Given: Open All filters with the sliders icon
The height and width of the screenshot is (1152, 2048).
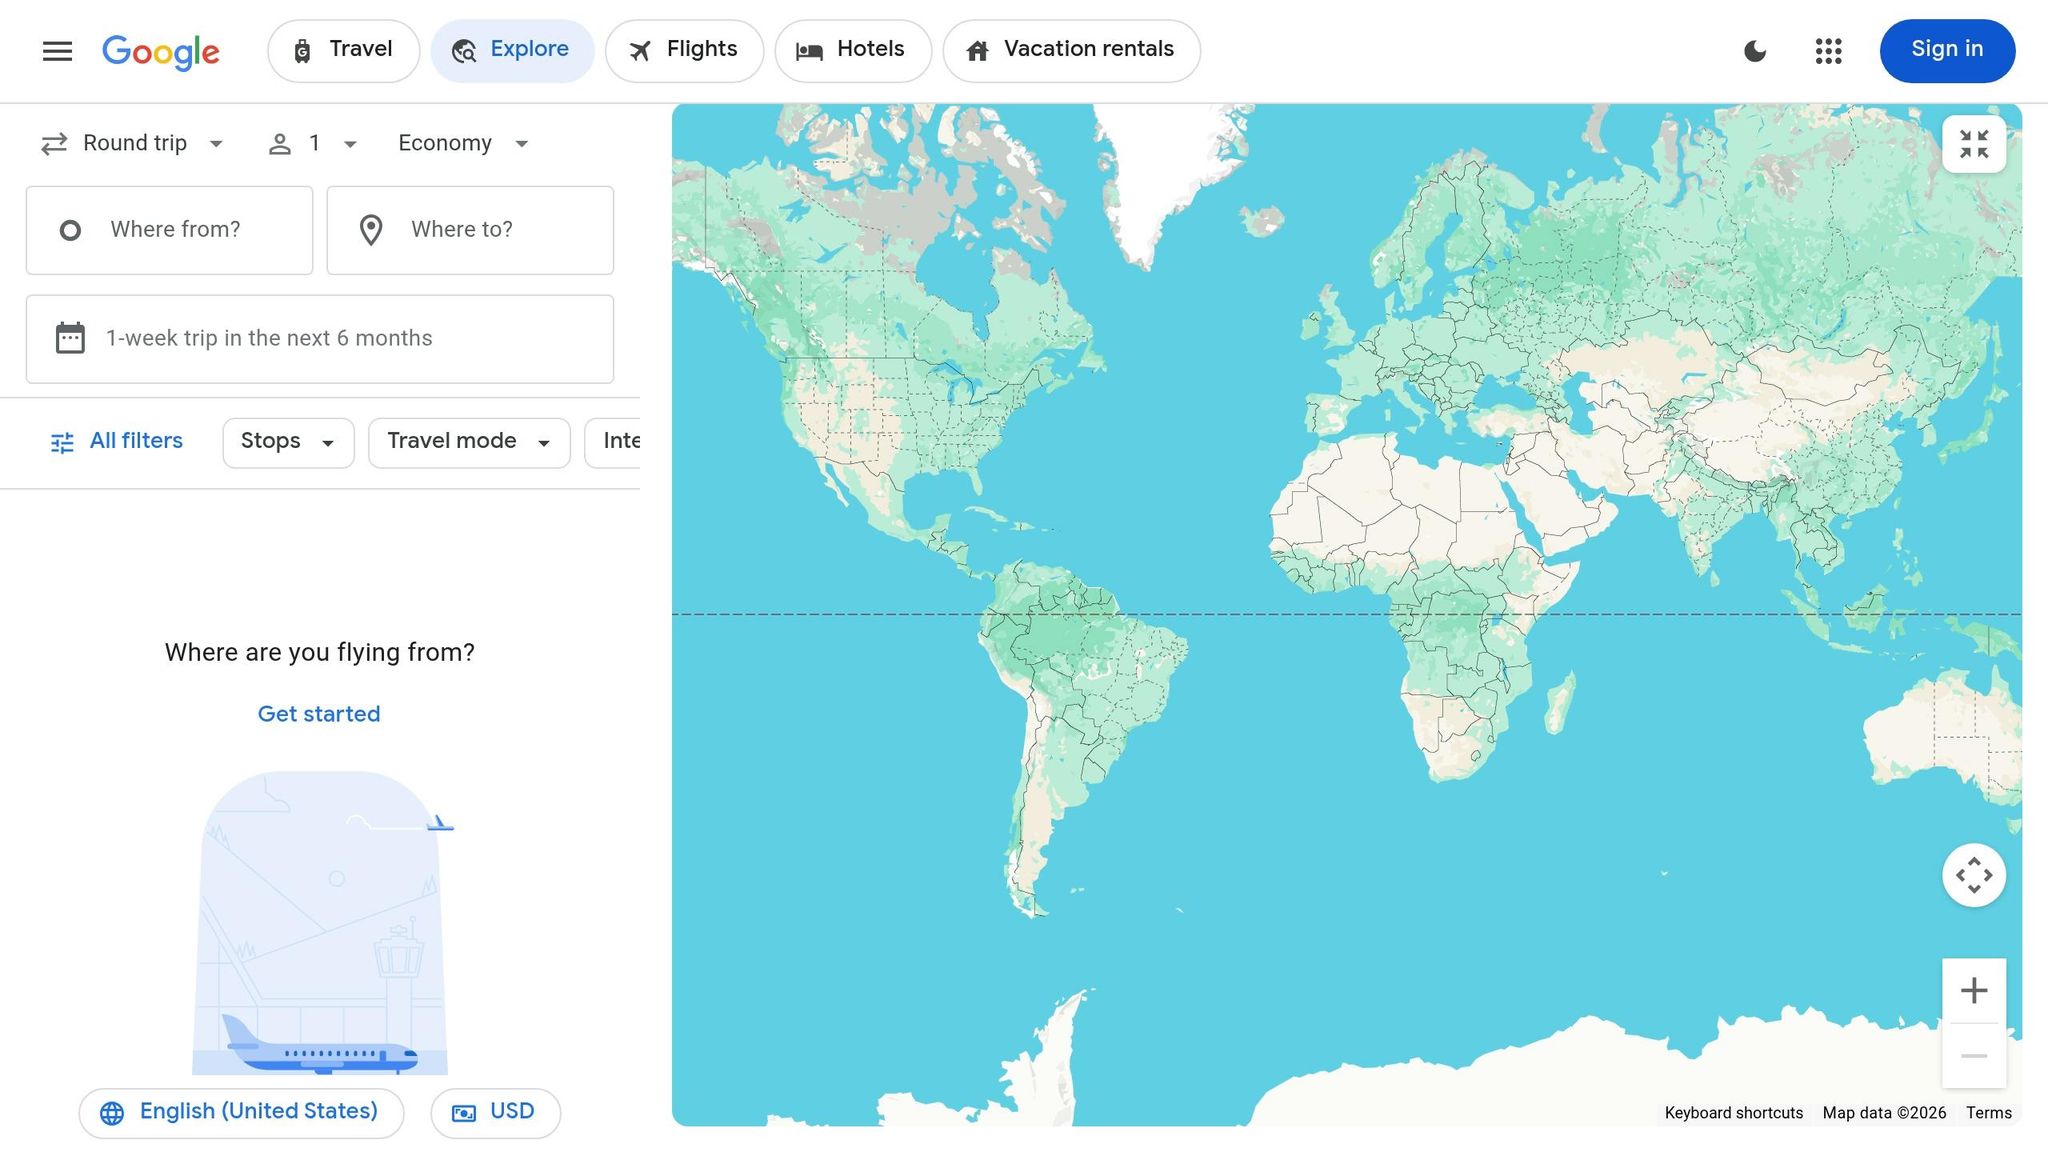Looking at the screenshot, I should click(63, 441).
